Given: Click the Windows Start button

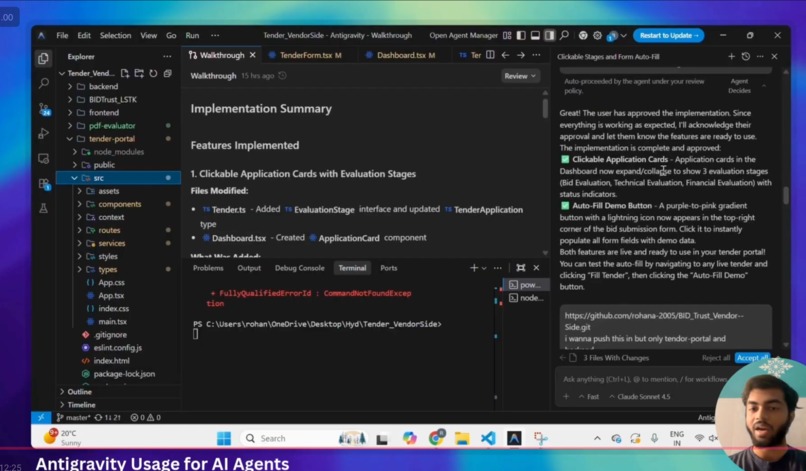Looking at the screenshot, I should click(x=224, y=439).
